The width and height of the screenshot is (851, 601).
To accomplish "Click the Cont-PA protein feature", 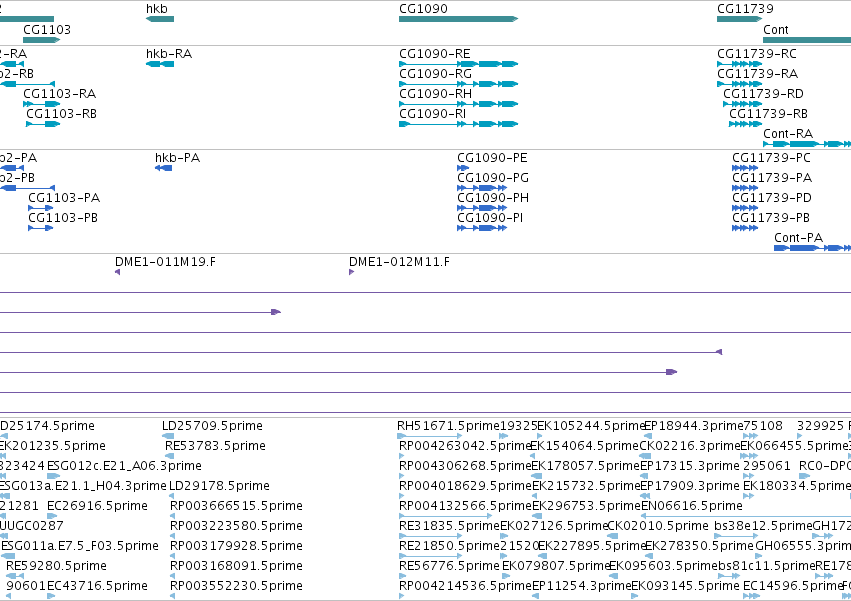I will click(812, 249).
